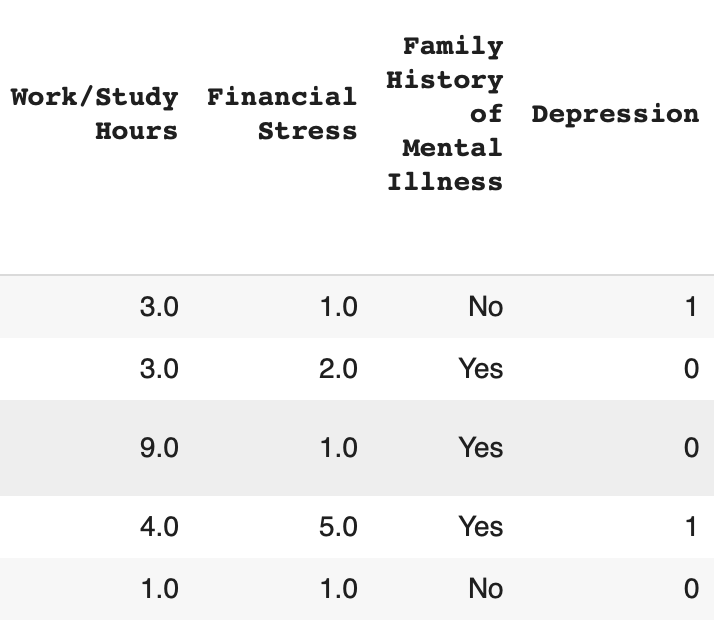Click Family History of Mental Illness header
This screenshot has height=626, width=728.
tap(445, 114)
